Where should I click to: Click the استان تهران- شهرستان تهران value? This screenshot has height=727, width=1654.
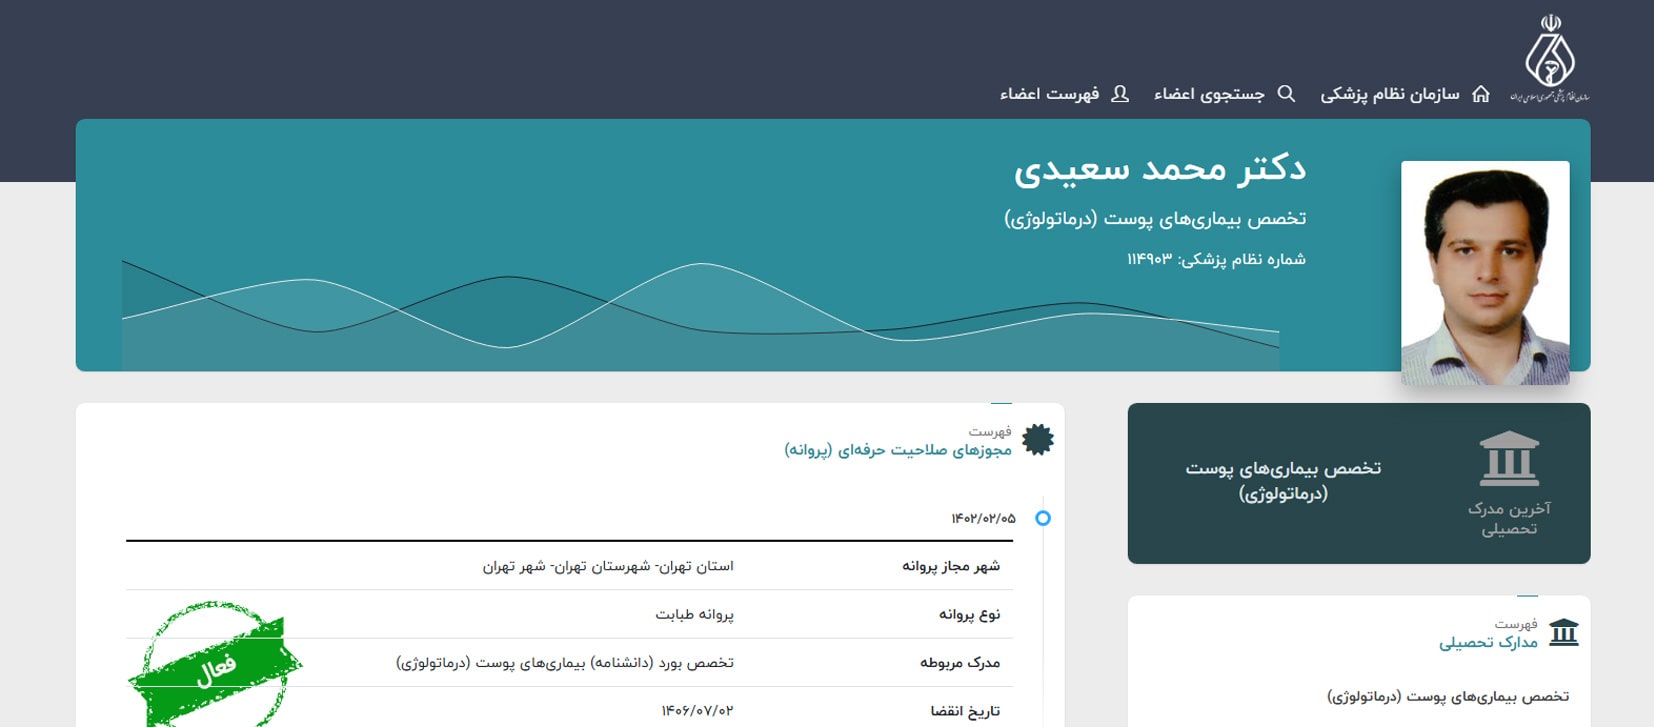point(608,566)
